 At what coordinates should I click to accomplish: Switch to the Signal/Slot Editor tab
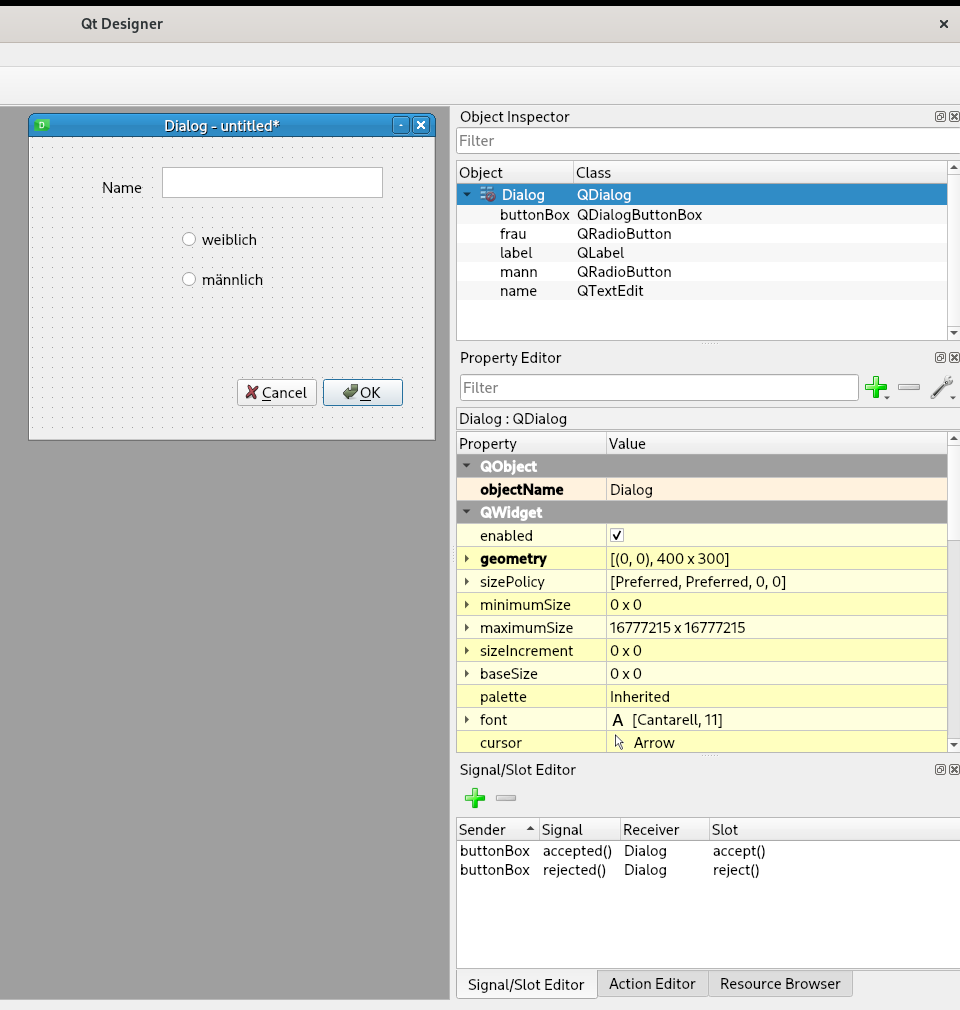526,985
